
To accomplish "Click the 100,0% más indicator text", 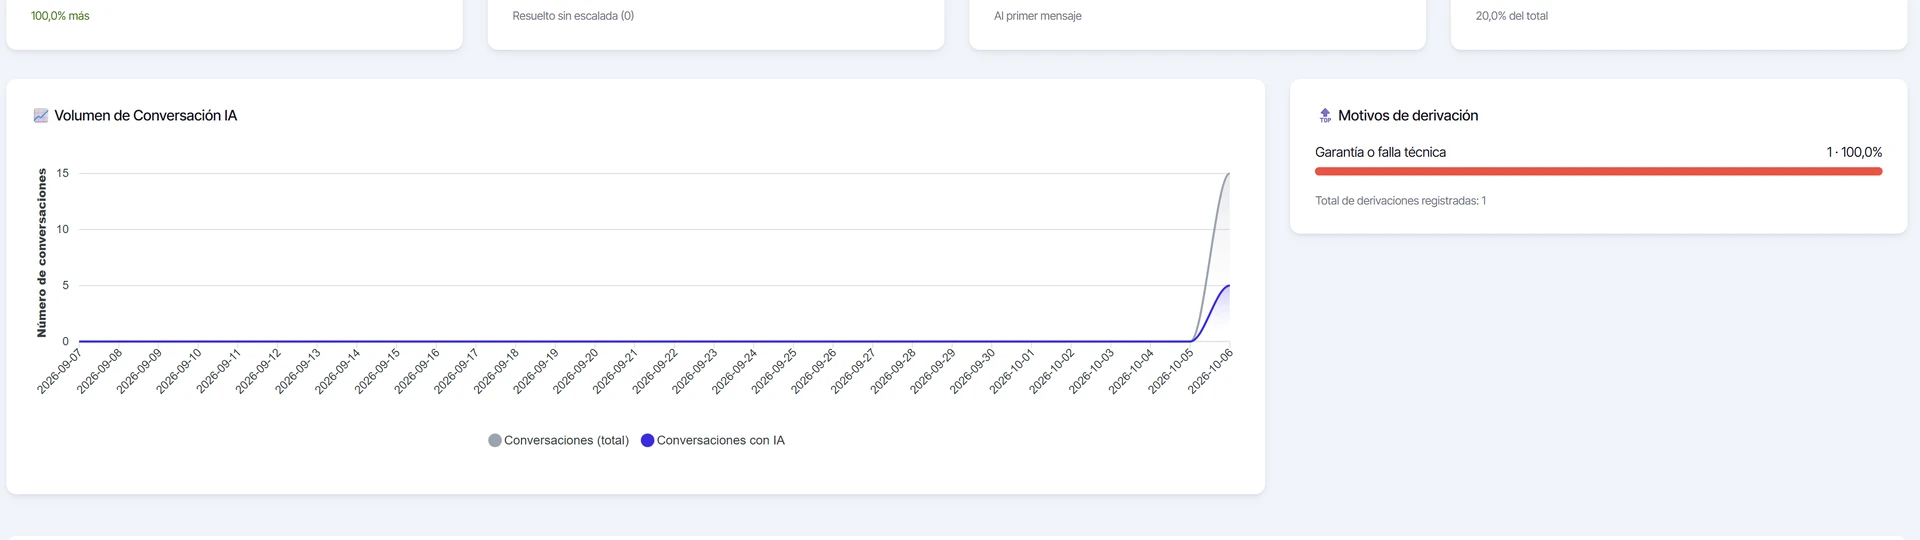I will [x=60, y=16].
